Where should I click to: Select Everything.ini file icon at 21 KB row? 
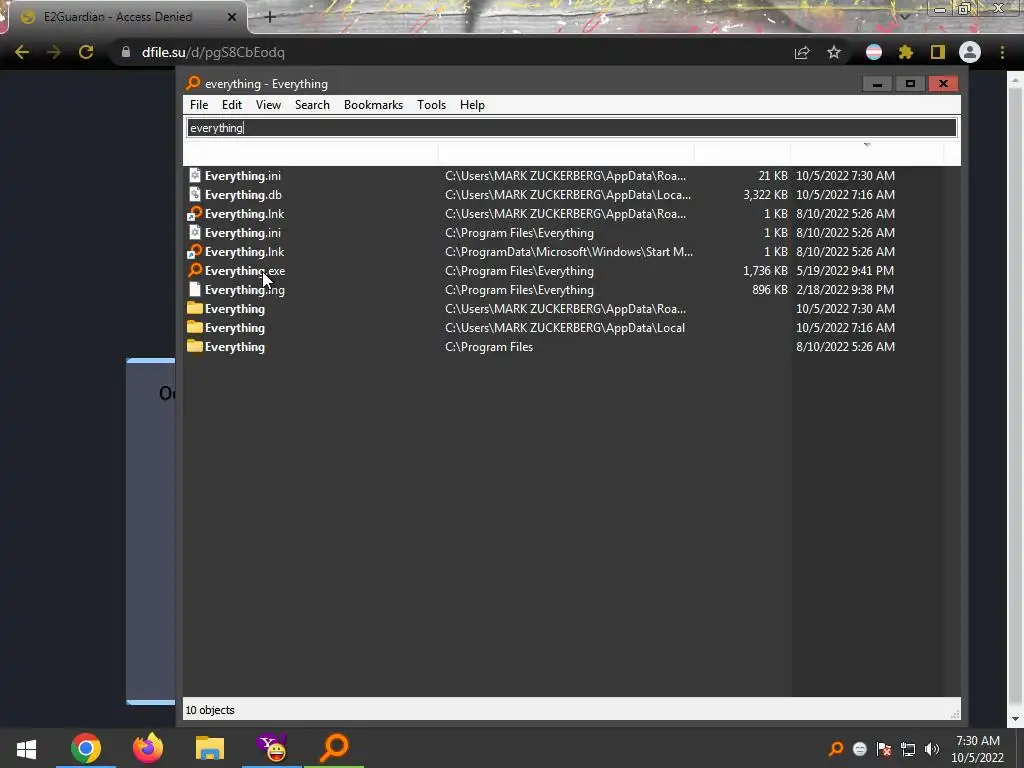tap(195, 175)
